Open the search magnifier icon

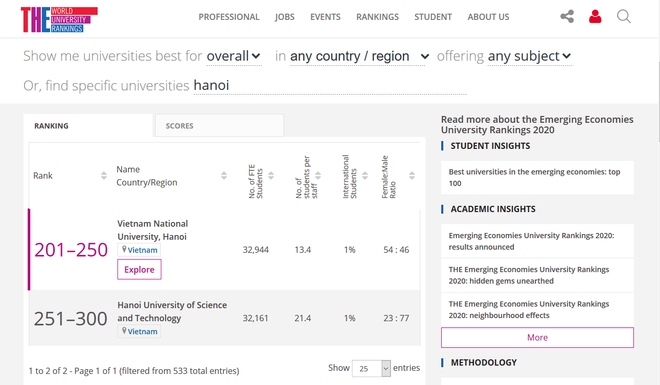coord(623,16)
